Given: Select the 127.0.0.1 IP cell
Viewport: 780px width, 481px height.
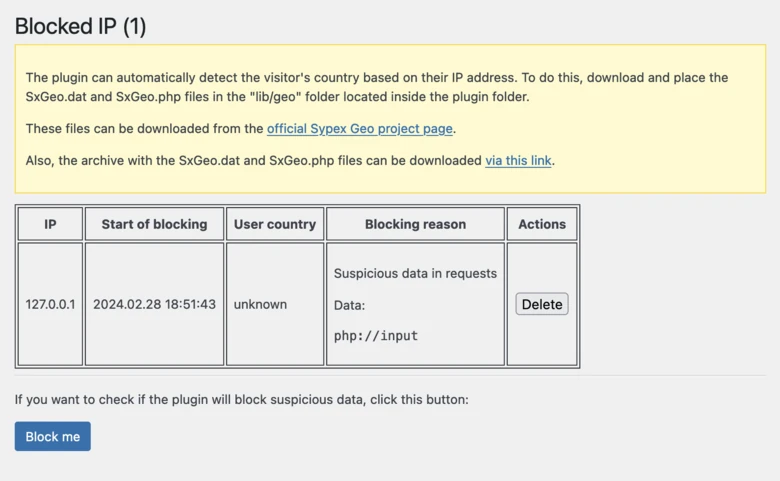Looking at the screenshot, I should point(50,304).
